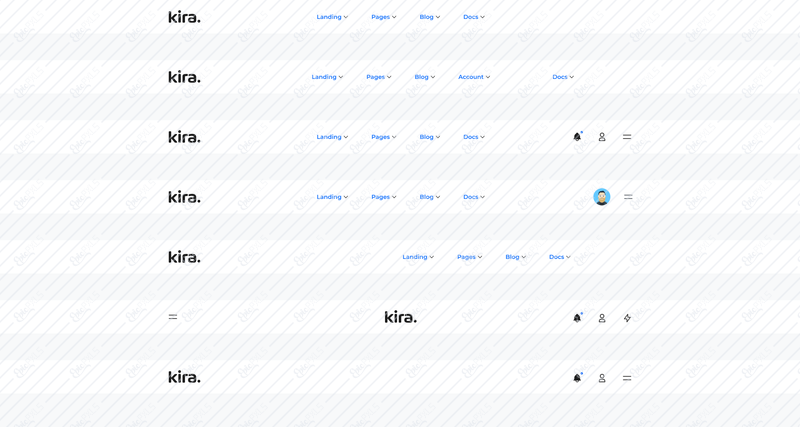Expand Docs dropdown in the topmost navbar
The width and height of the screenshot is (800, 427).
point(474,17)
